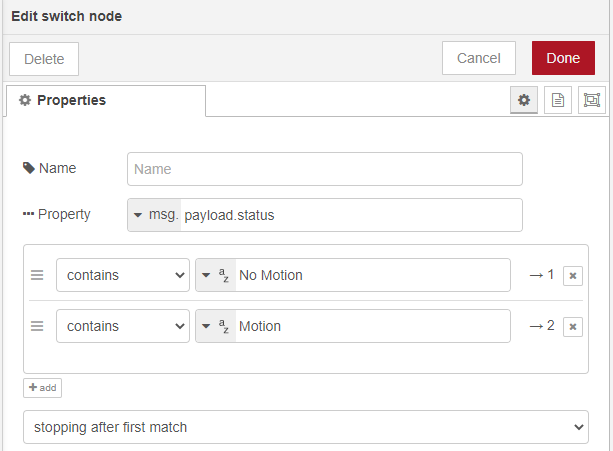Click drag handle of 'No Motion' rule
This screenshot has height=451, width=613.
click(x=37, y=275)
